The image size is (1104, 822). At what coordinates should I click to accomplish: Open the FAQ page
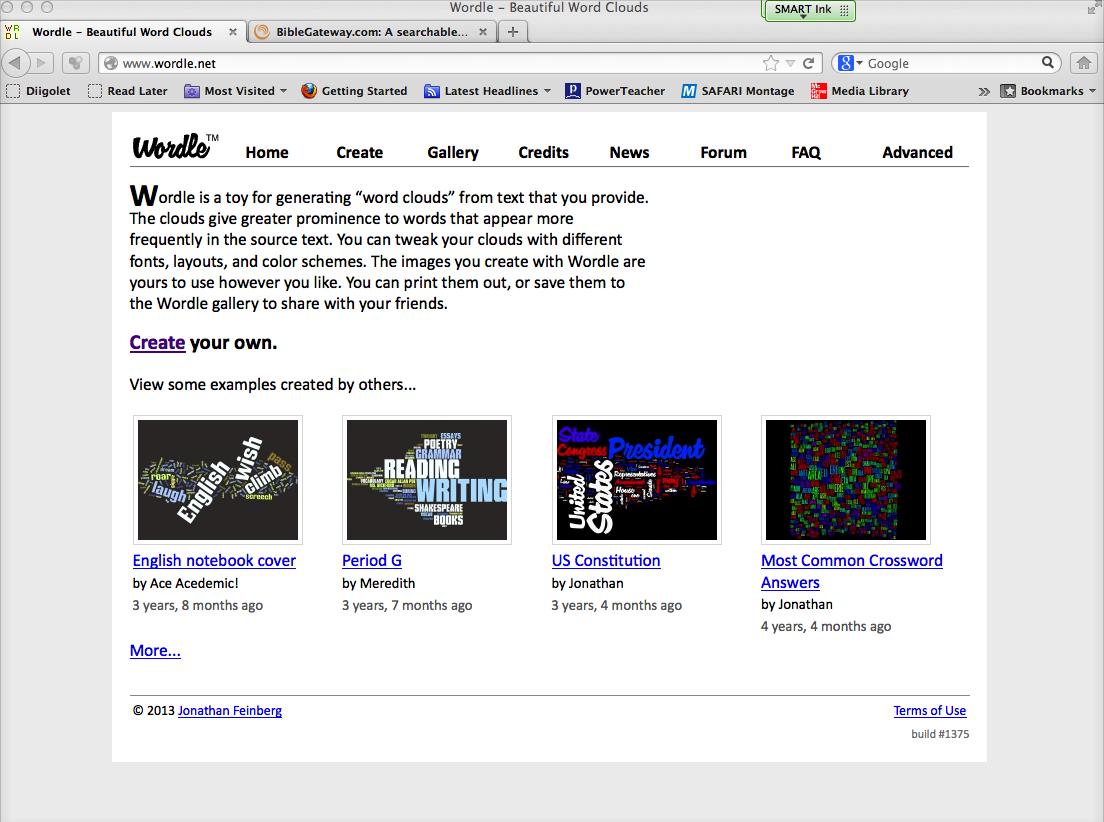click(x=806, y=153)
